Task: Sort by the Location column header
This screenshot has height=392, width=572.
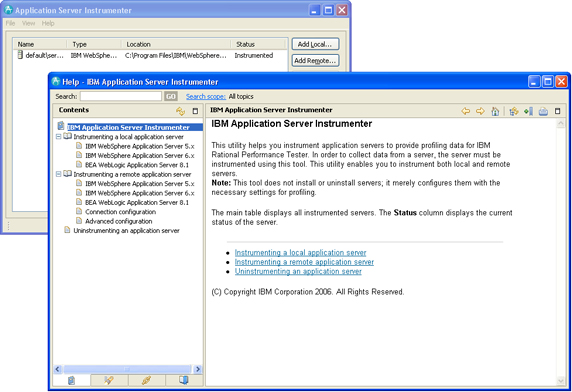Action: pos(176,44)
